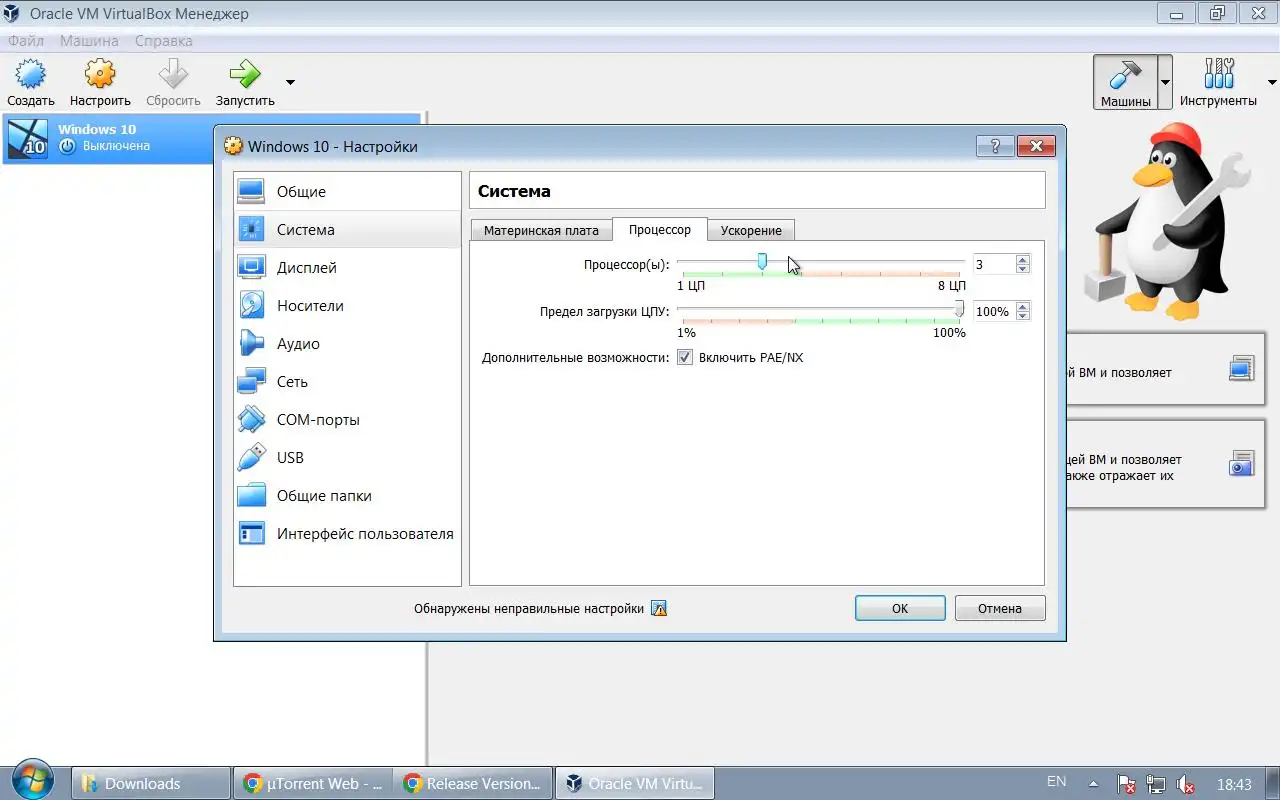Select the Машины tools button
Viewport: 1280px width, 800px height.
coord(1126,82)
